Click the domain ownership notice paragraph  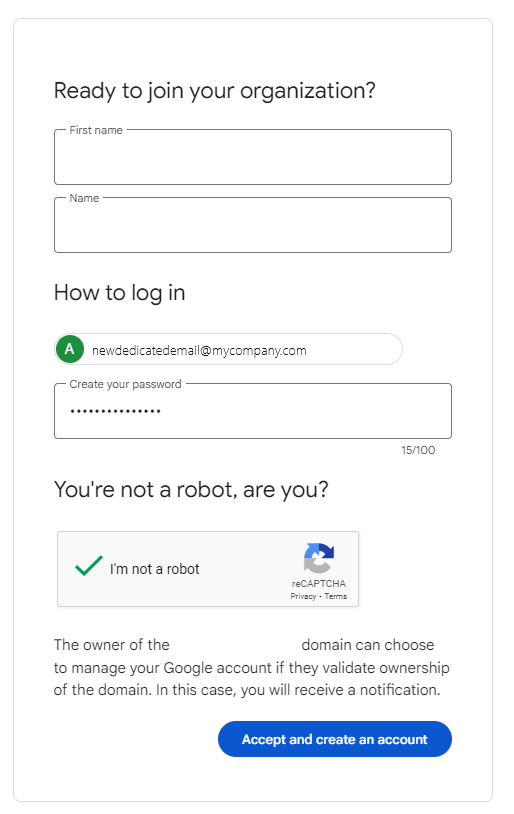click(252, 667)
